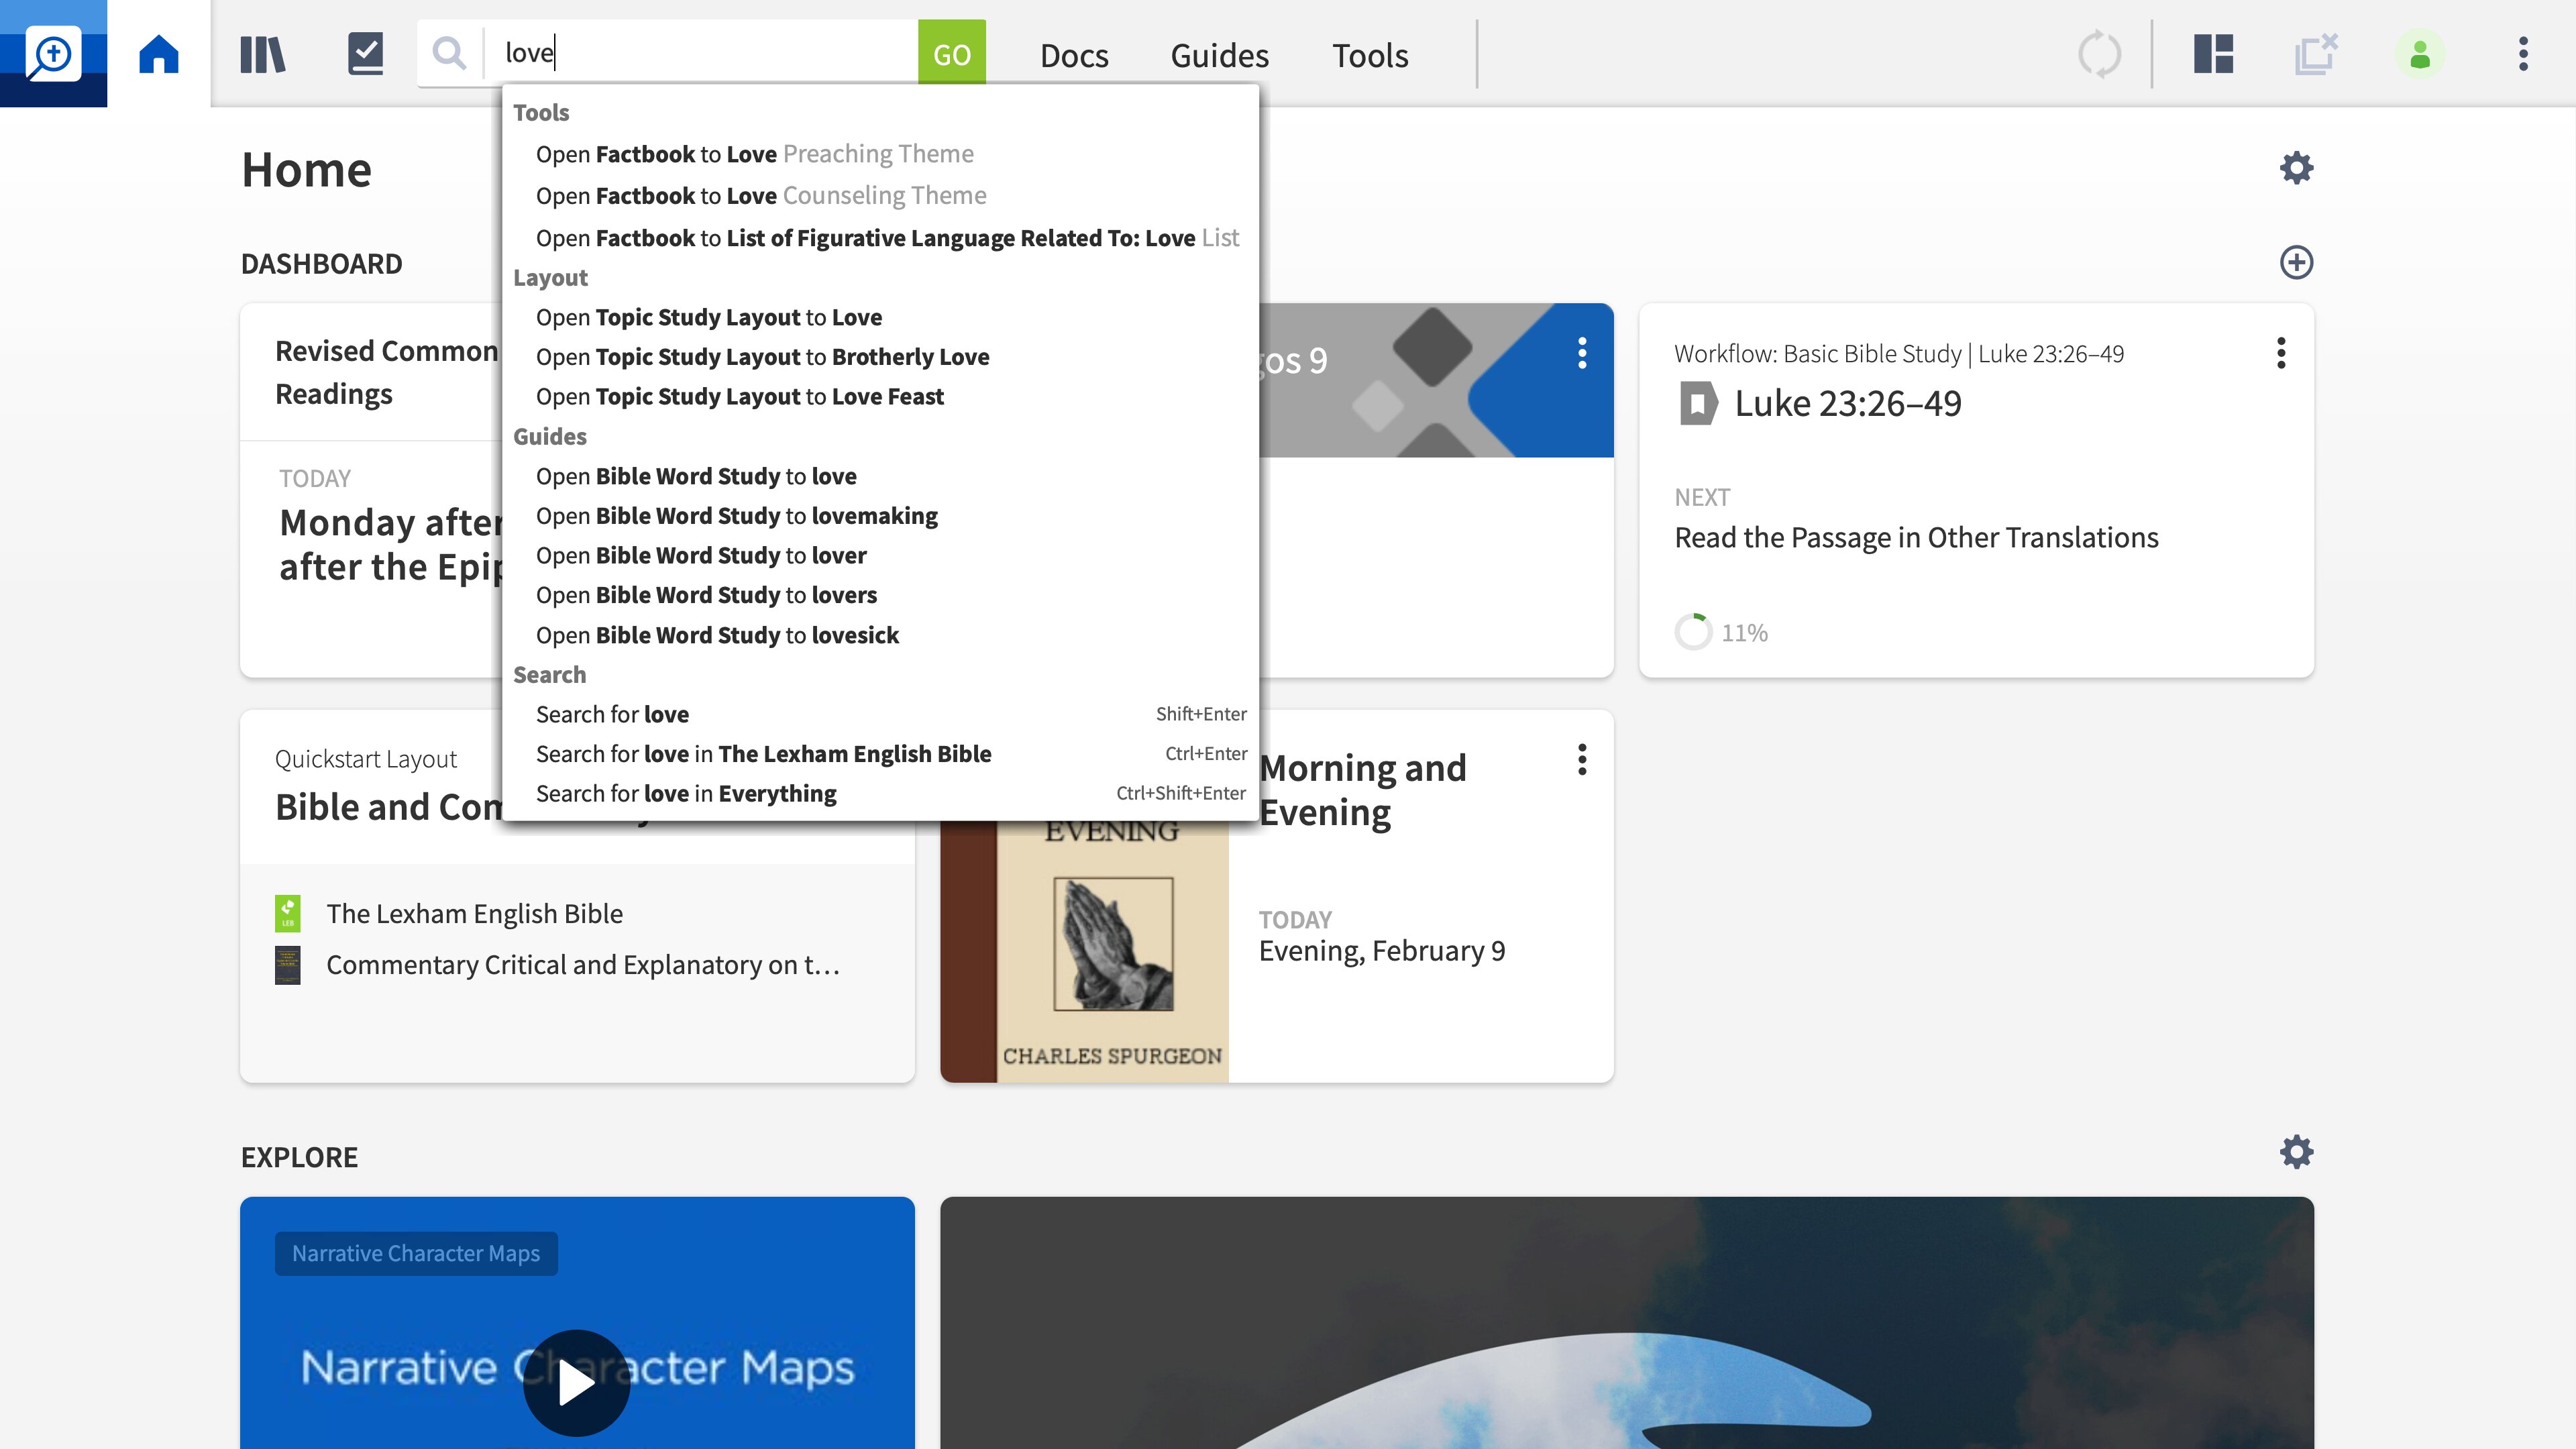Image resolution: width=2576 pixels, height=1449 pixels.
Task: Open Topic Study Layout to Love
Action: [x=881, y=317]
